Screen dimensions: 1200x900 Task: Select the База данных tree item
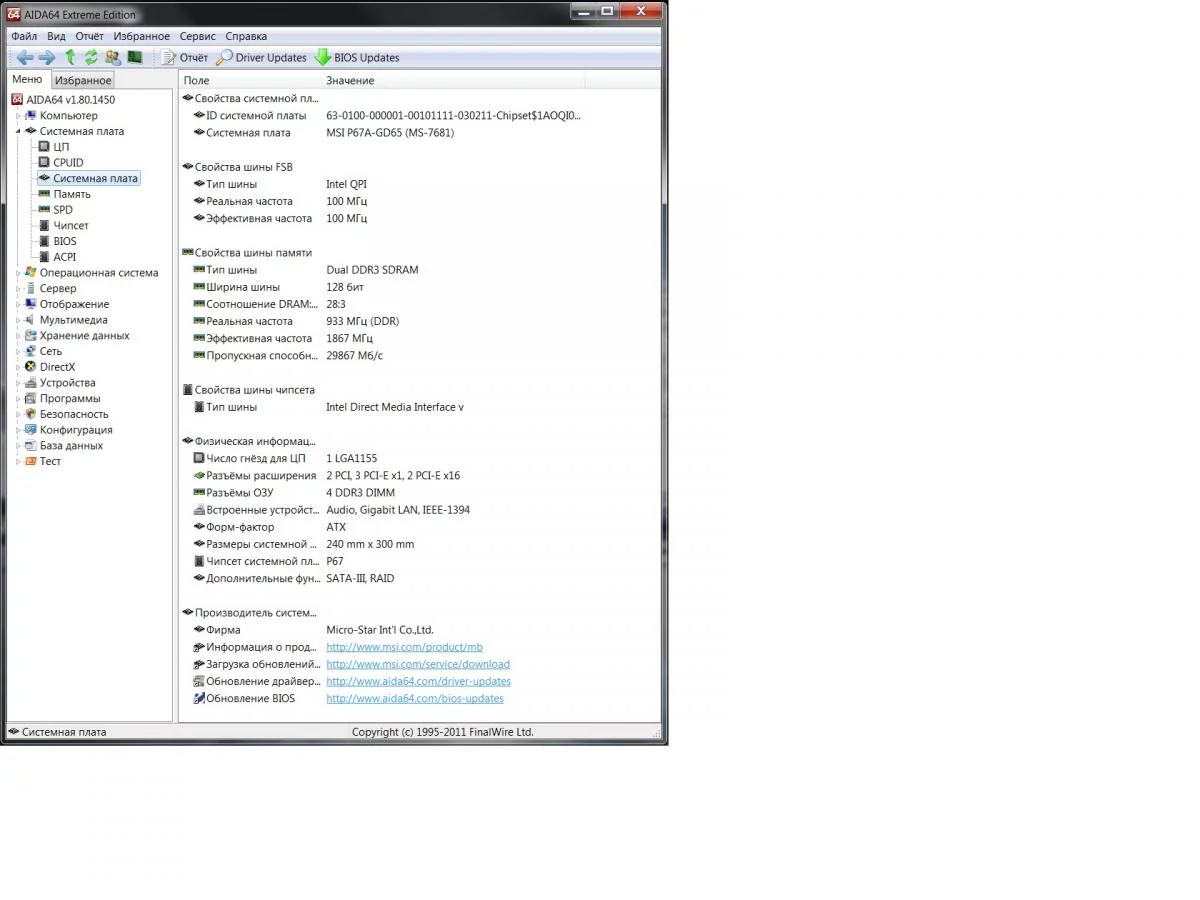[71, 446]
